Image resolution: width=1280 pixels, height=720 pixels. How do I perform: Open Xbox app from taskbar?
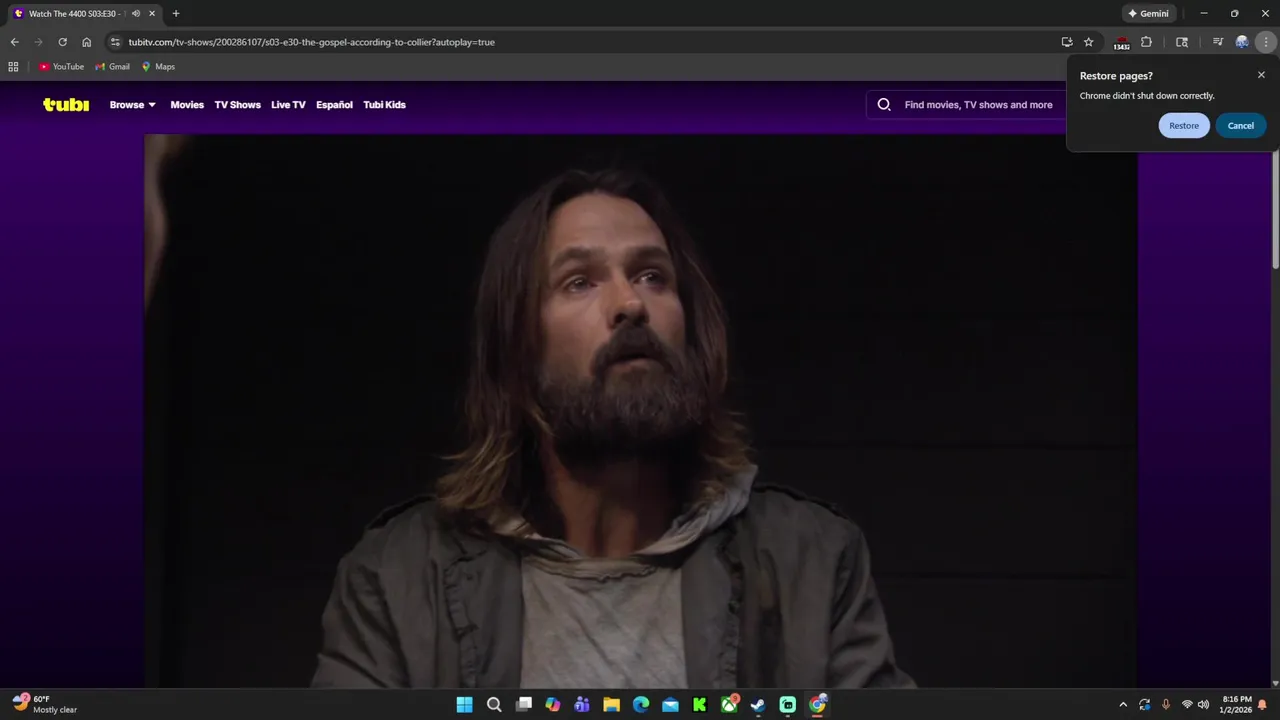[x=730, y=705]
